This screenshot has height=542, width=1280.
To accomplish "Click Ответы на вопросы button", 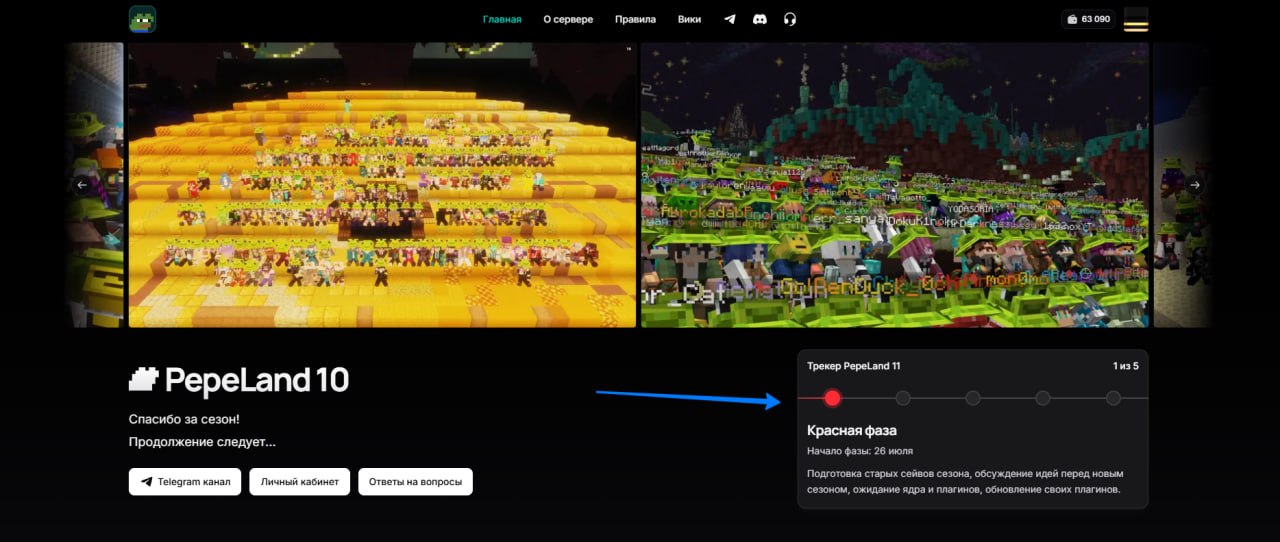I will [x=415, y=482].
